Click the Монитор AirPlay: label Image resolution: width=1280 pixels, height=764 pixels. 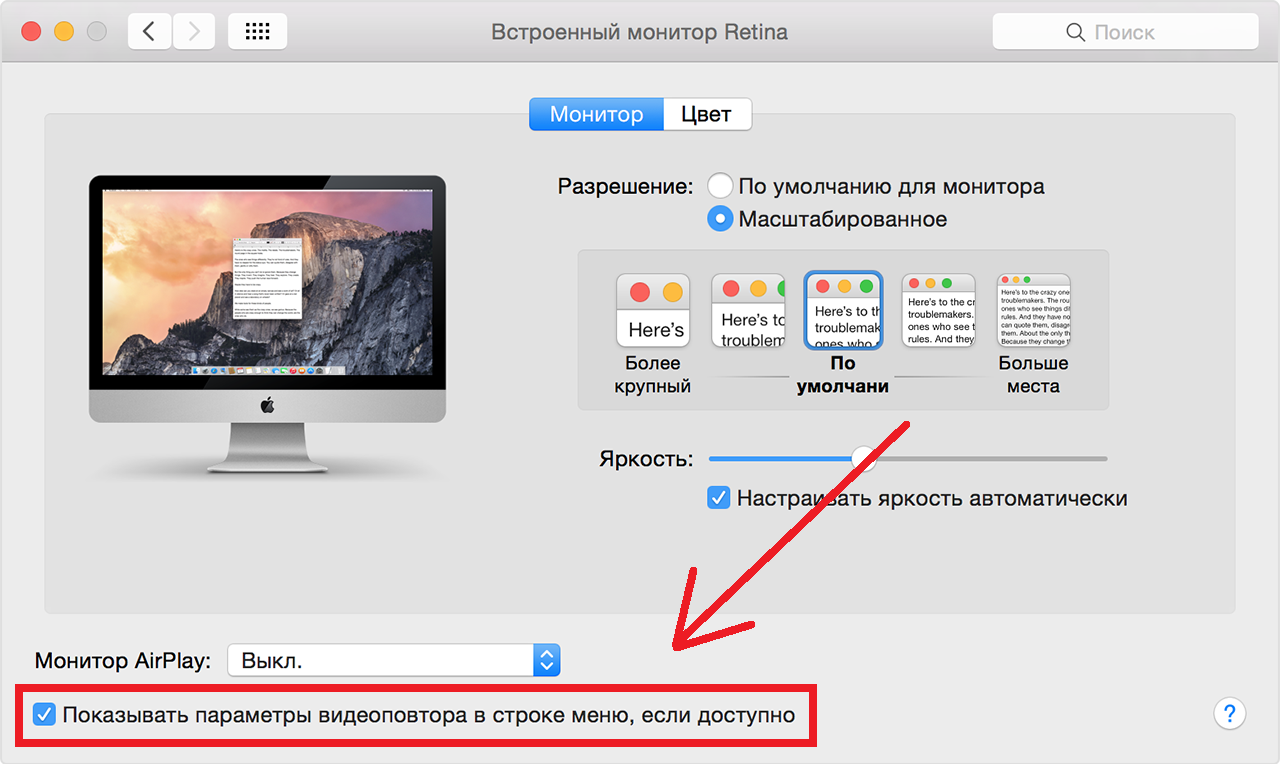click(x=124, y=661)
